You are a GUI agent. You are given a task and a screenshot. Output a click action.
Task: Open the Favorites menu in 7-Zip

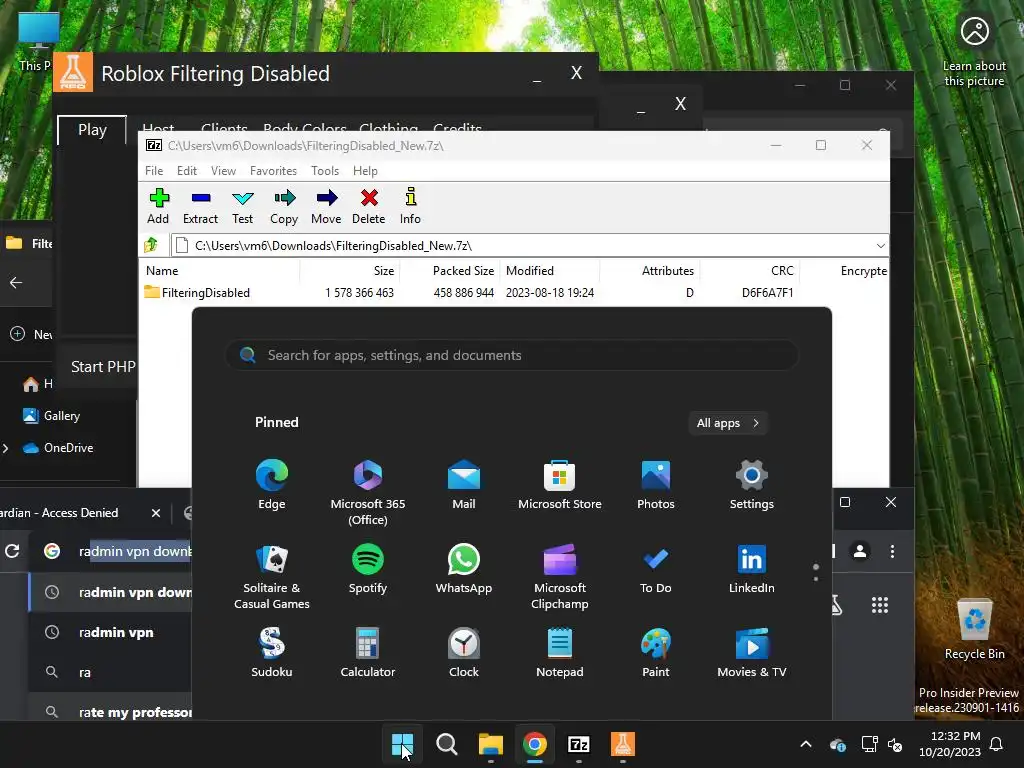pyautogui.click(x=273, y=170)
